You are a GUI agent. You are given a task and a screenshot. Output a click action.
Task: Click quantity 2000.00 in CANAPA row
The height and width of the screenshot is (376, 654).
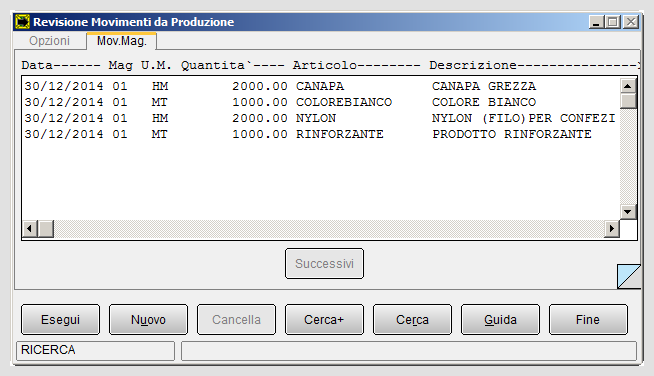click(260, 86)
